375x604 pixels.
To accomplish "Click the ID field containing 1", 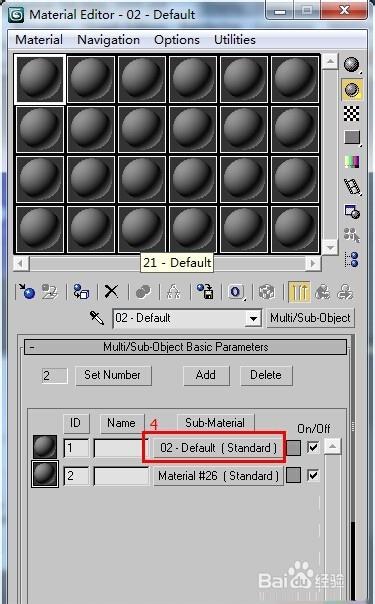I will pos(76,448).
